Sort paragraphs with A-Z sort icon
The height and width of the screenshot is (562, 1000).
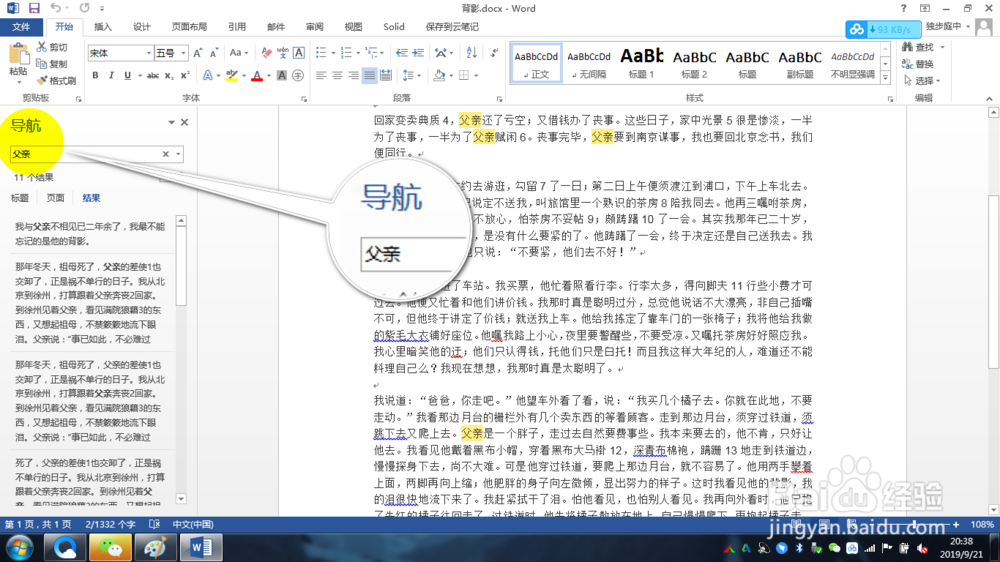point(471,53)
